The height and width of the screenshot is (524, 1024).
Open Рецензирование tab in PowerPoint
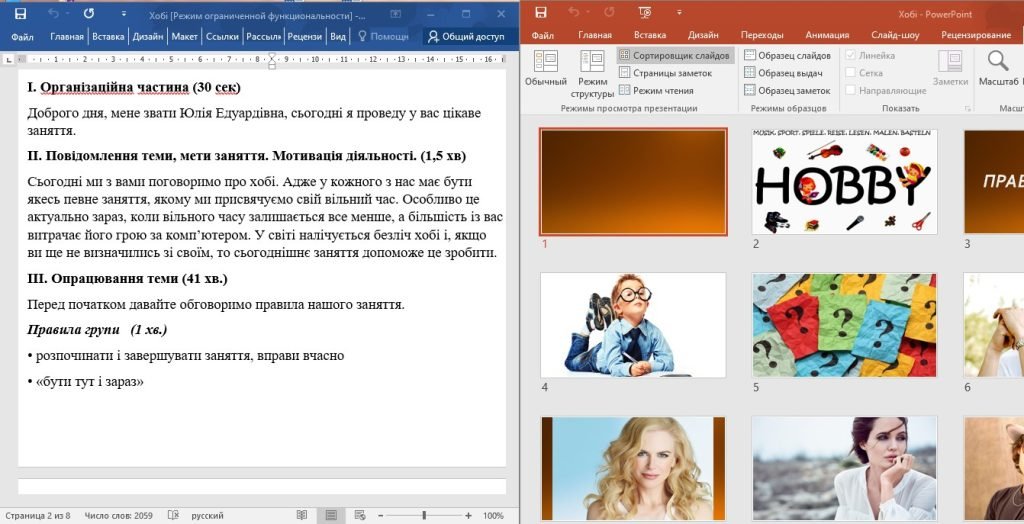tap(976, 35)
